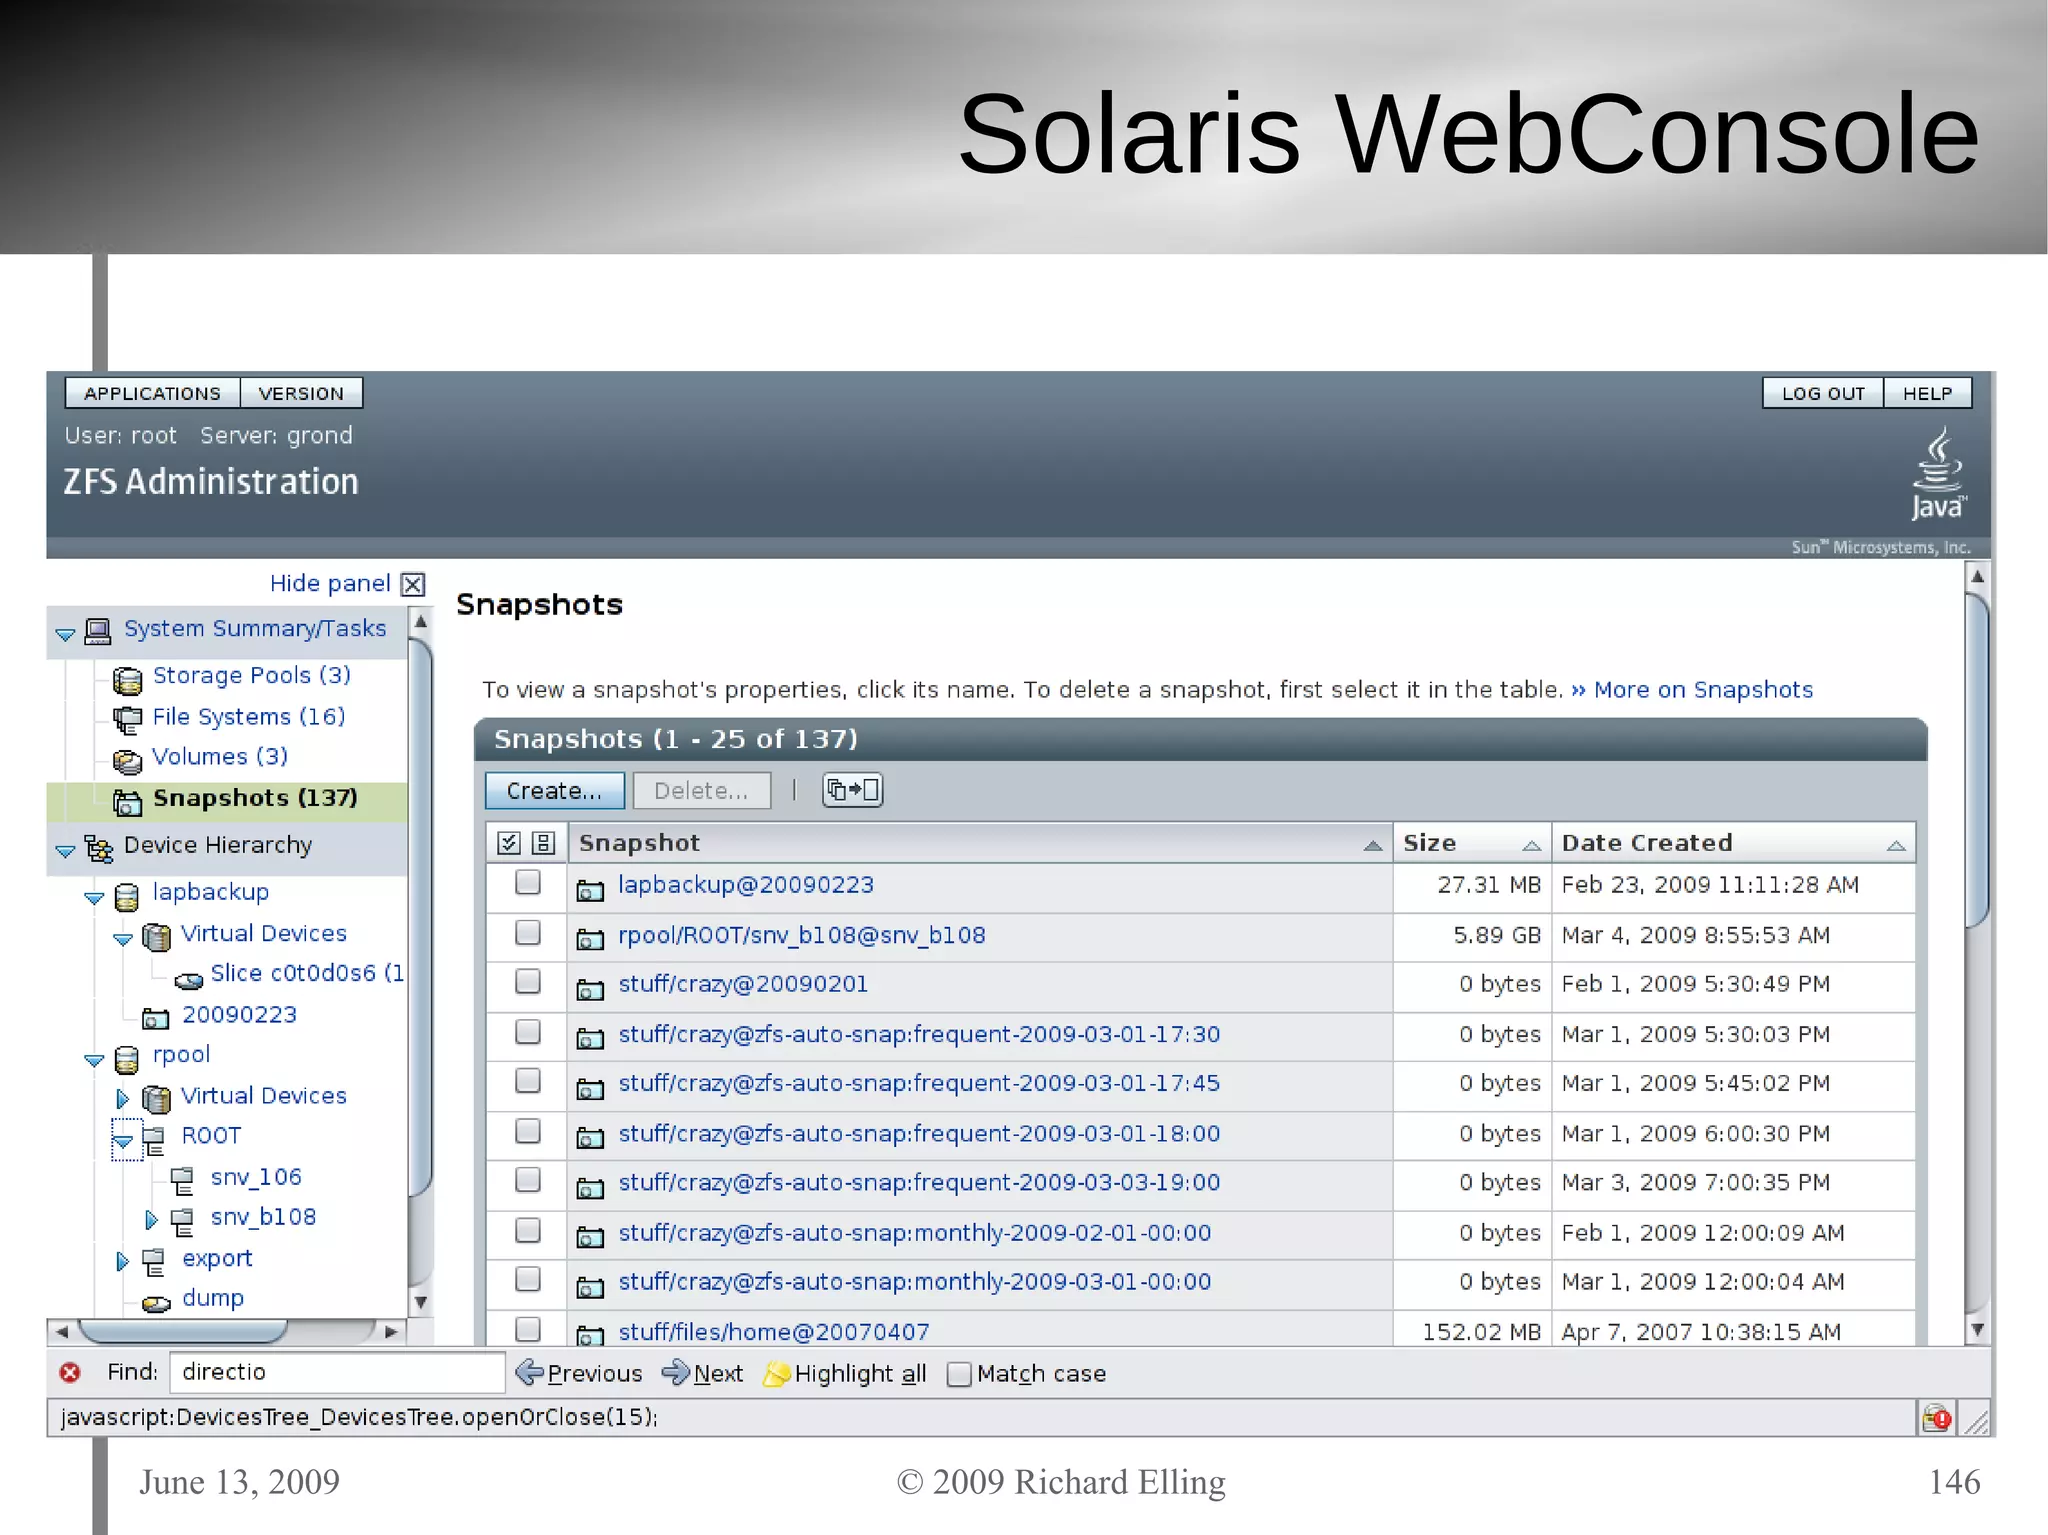2048x1535 pixels.
Task: Click the tree panel horizontal scrollbar thumb
Action: click(182, 1331)
